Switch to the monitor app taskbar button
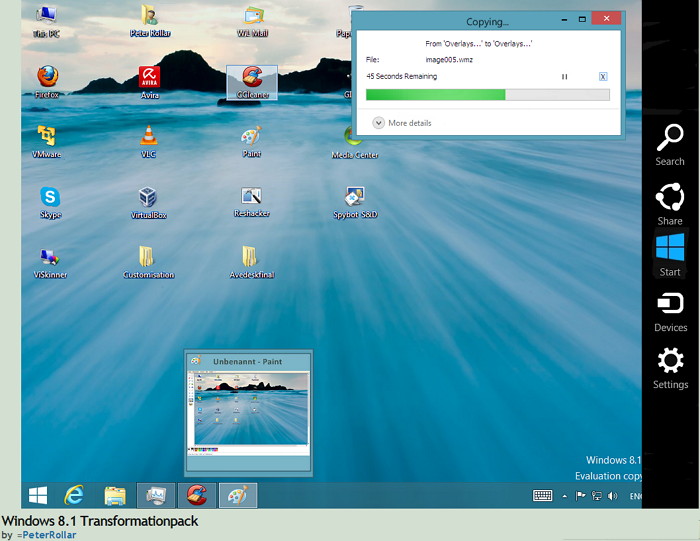This screenshot has width=700, height=541. [156, 495]
